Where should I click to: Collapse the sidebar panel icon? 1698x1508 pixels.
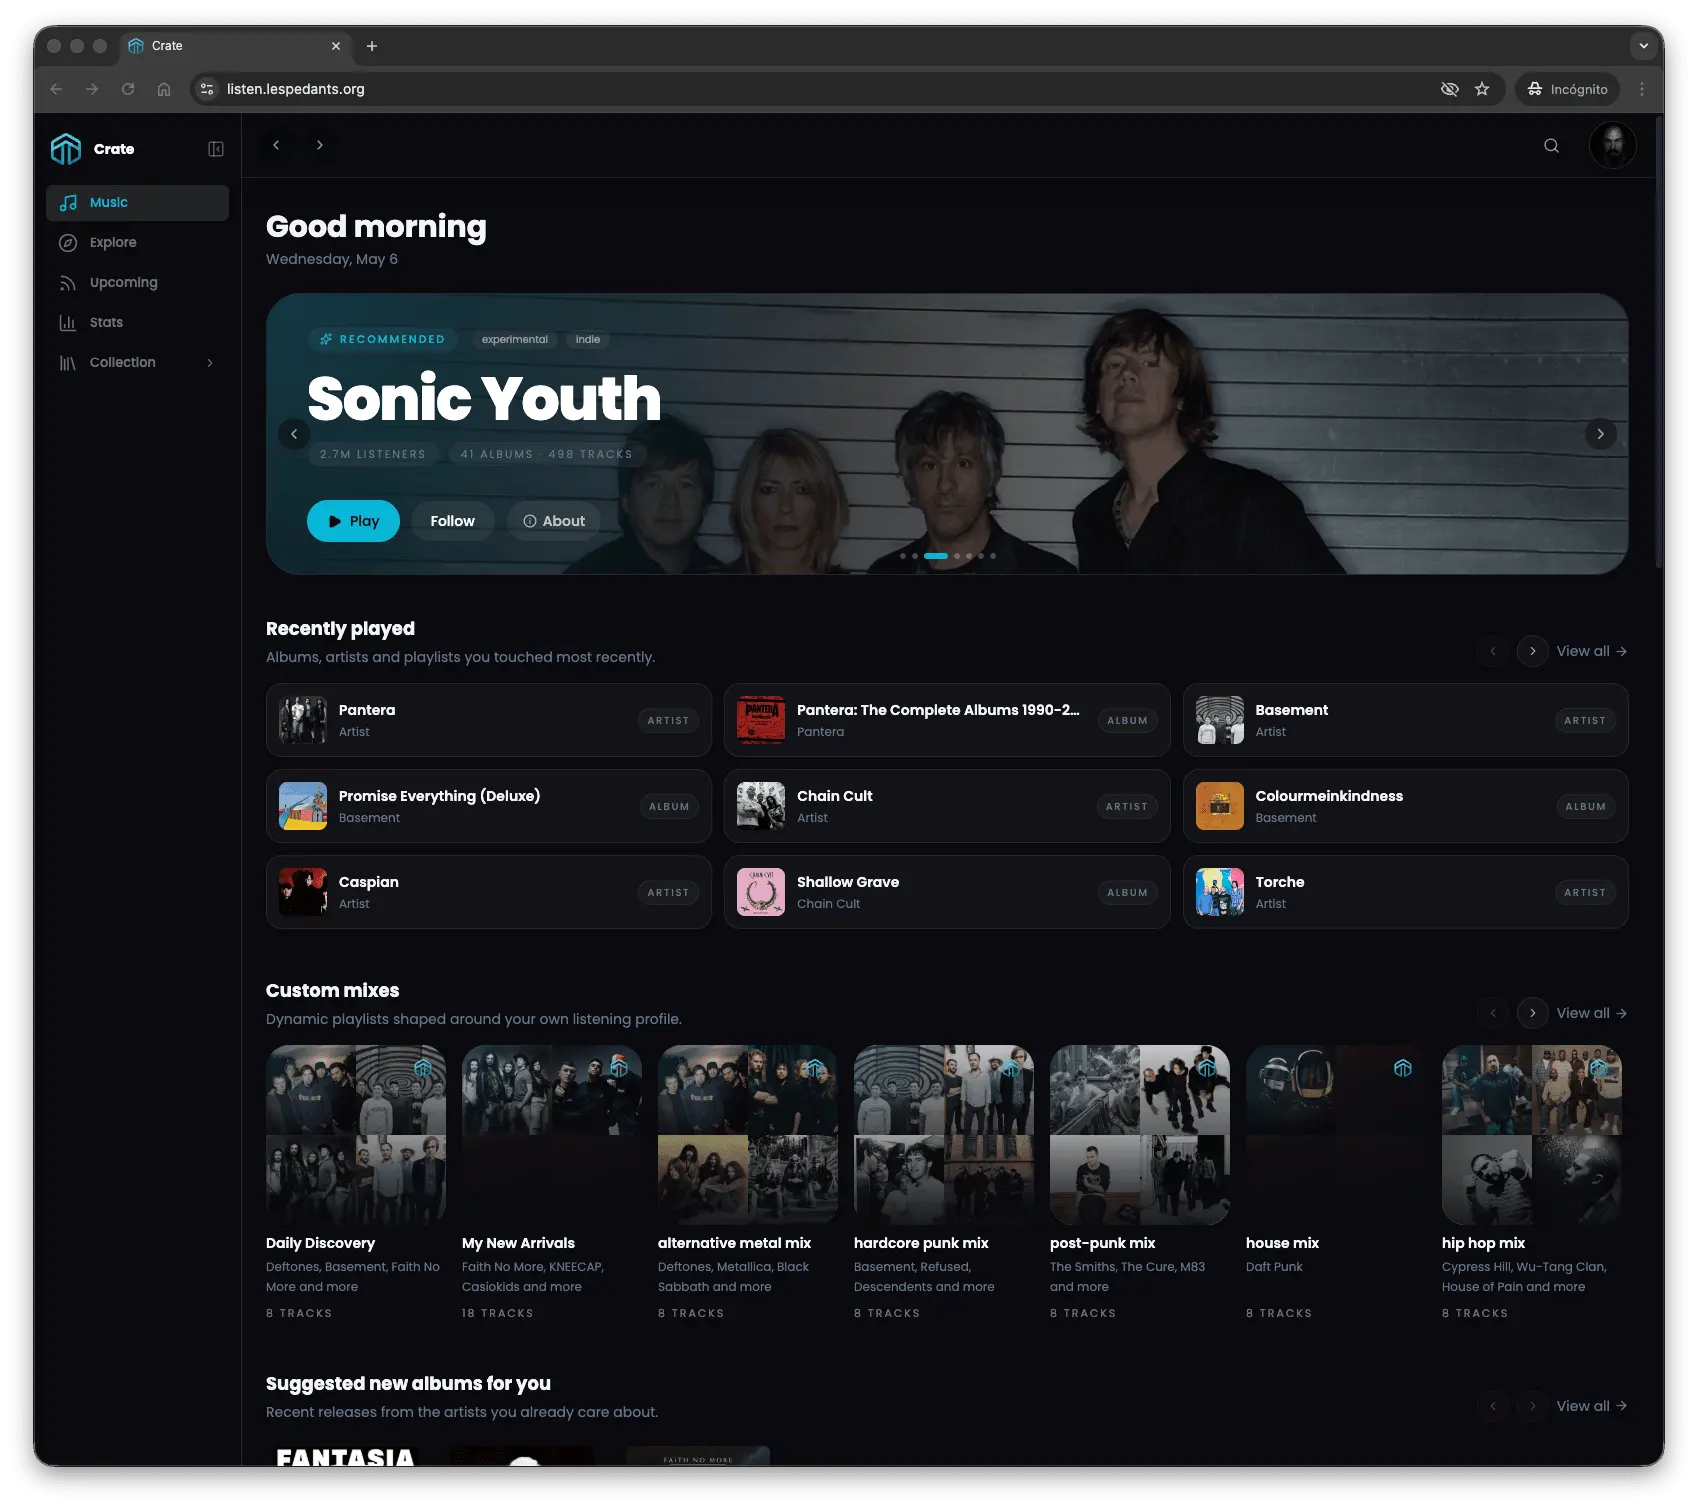point(216,149)
